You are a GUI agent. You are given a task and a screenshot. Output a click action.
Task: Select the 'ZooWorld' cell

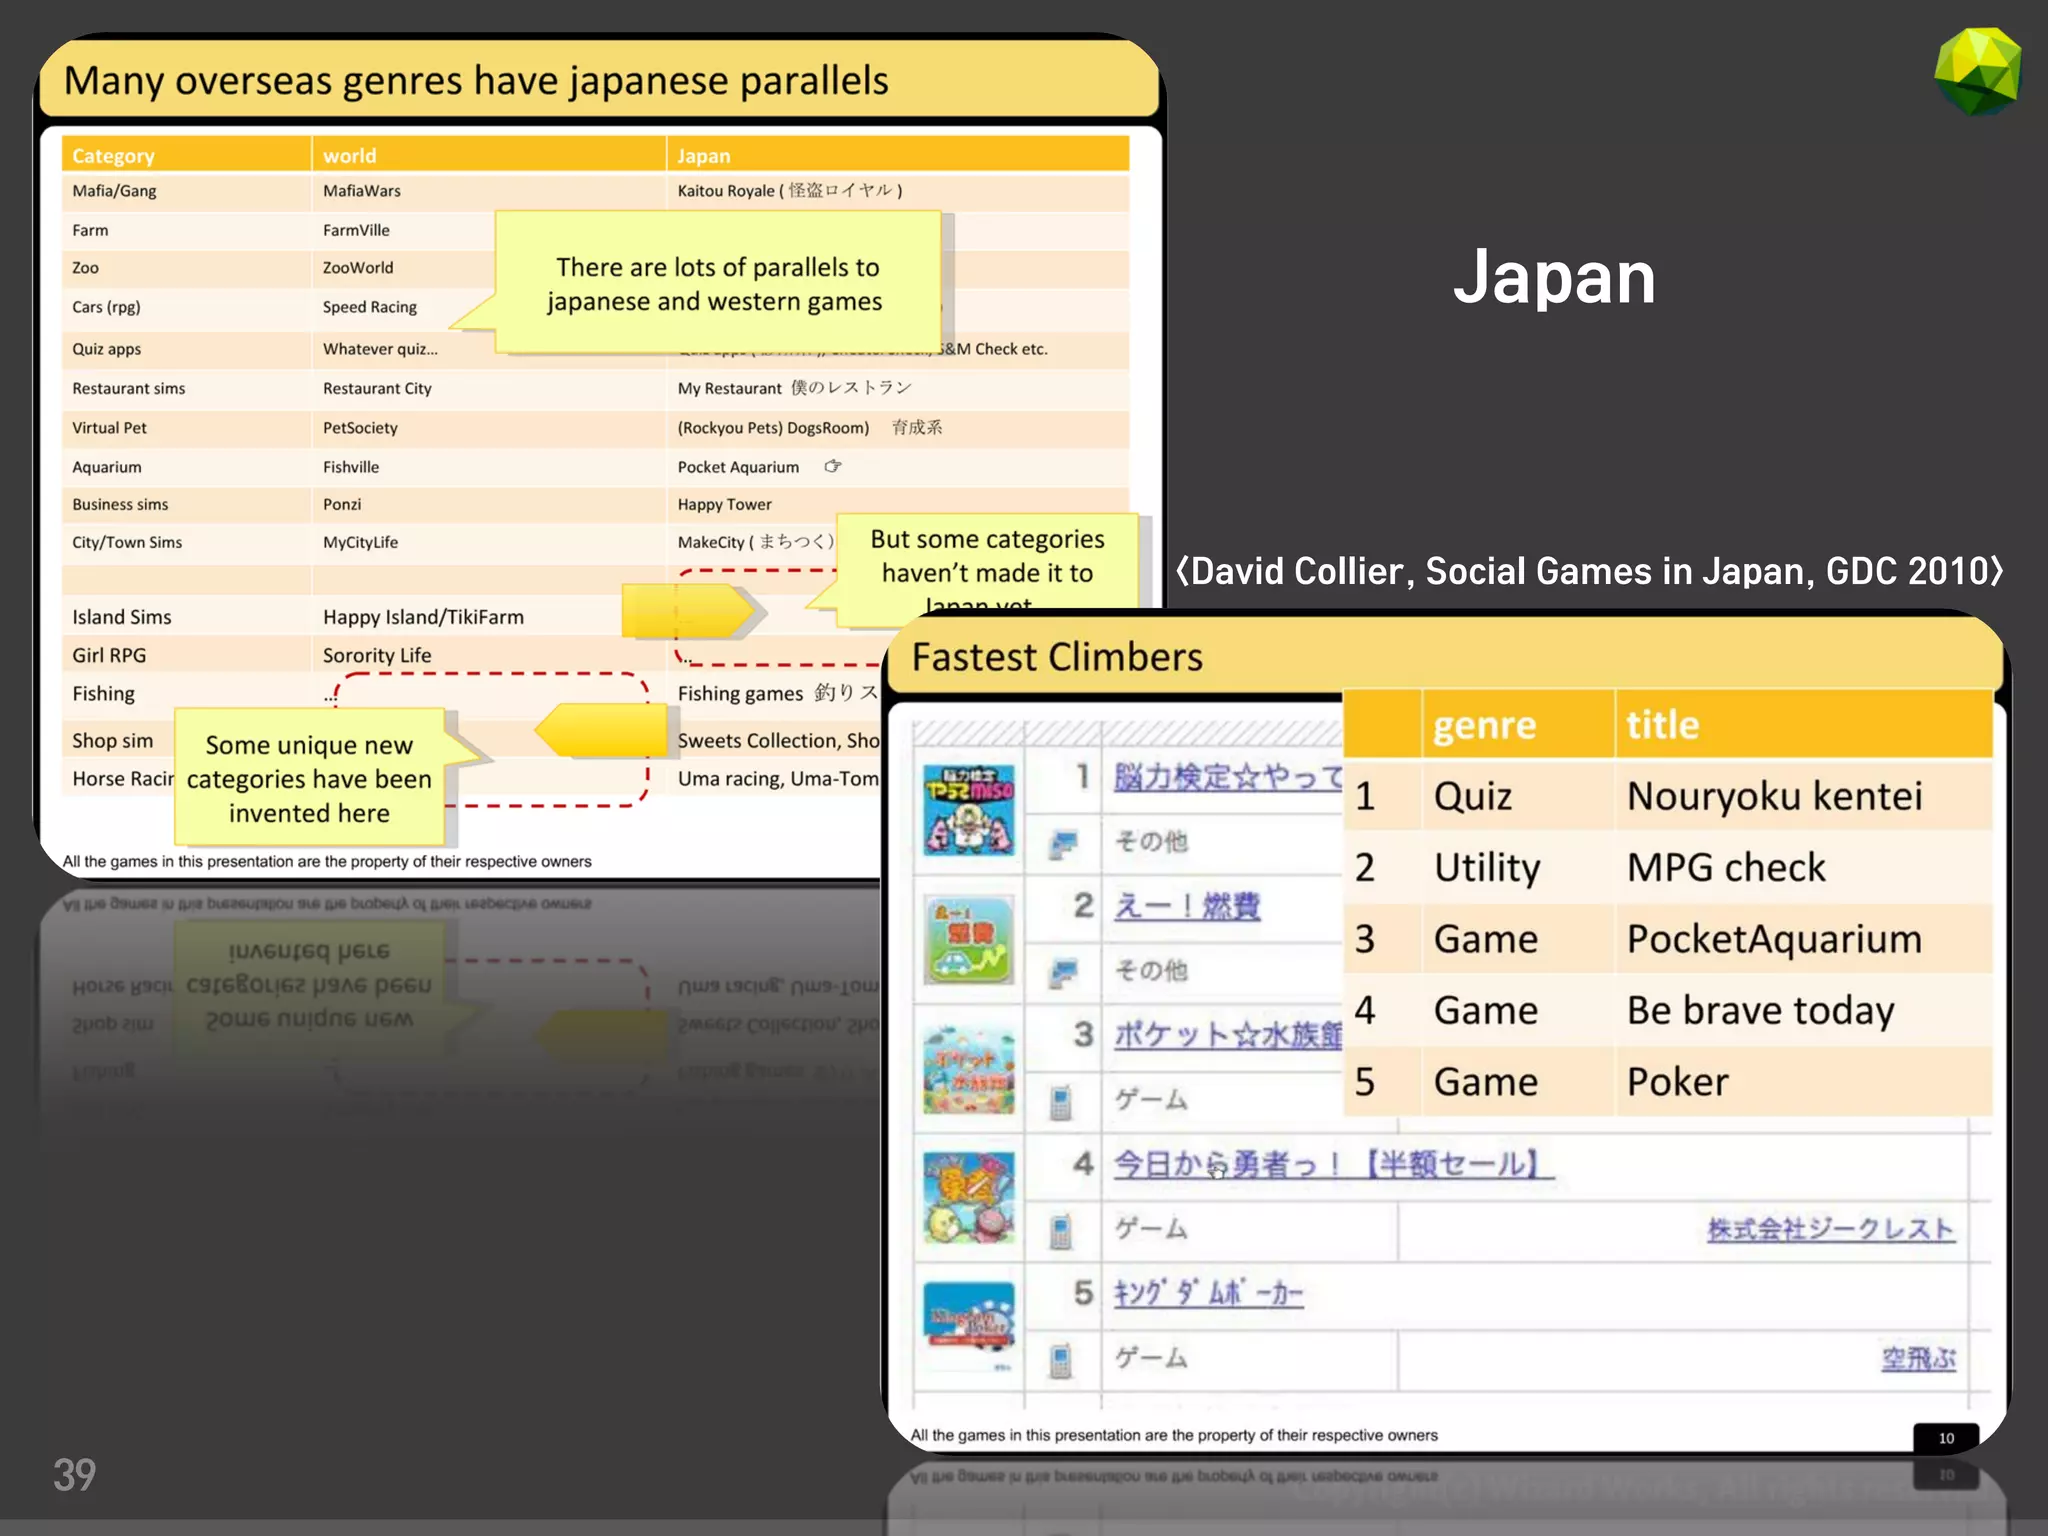404,268
